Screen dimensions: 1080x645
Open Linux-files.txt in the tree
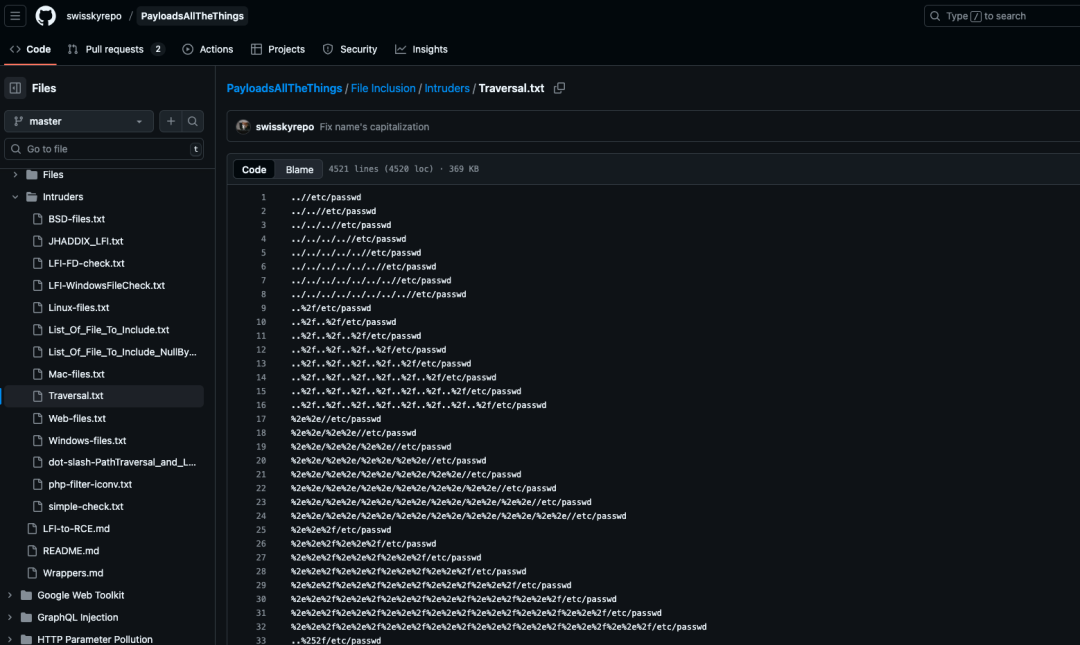pyautogui.click(x=79, y=307)
